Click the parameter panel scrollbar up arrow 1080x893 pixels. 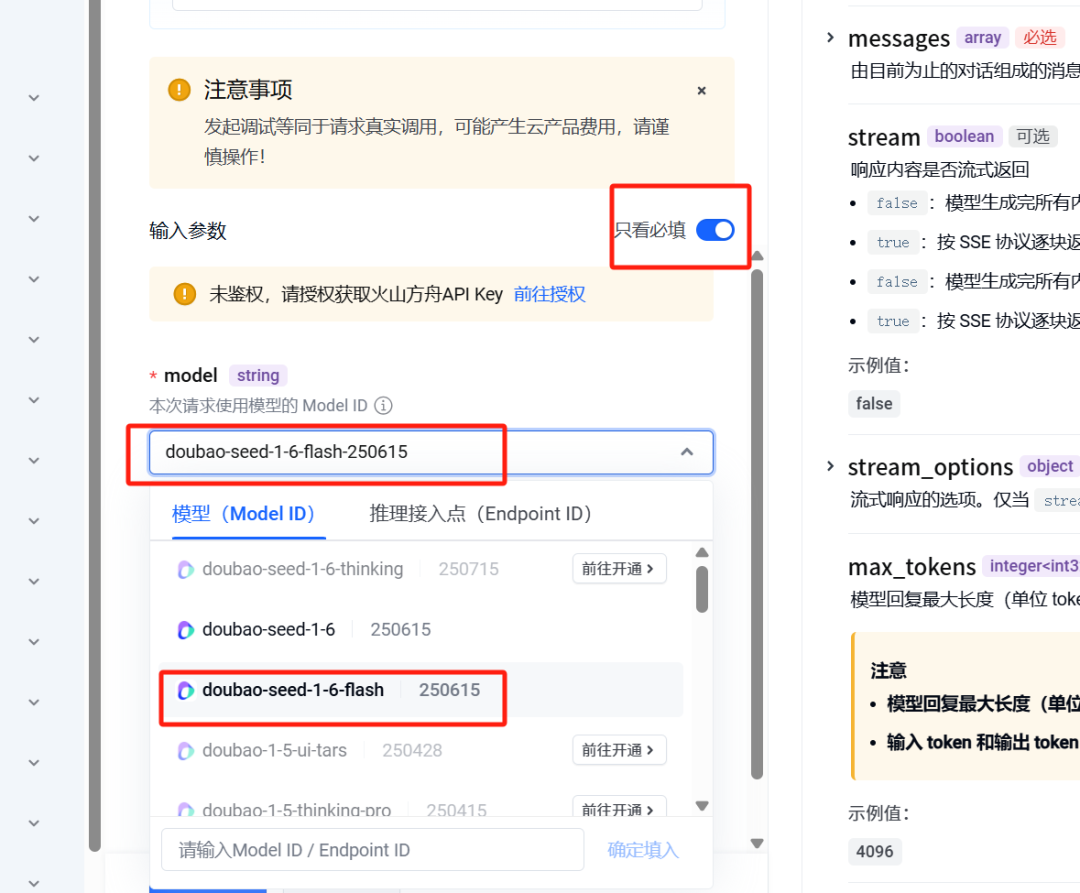tap(757, 256)
